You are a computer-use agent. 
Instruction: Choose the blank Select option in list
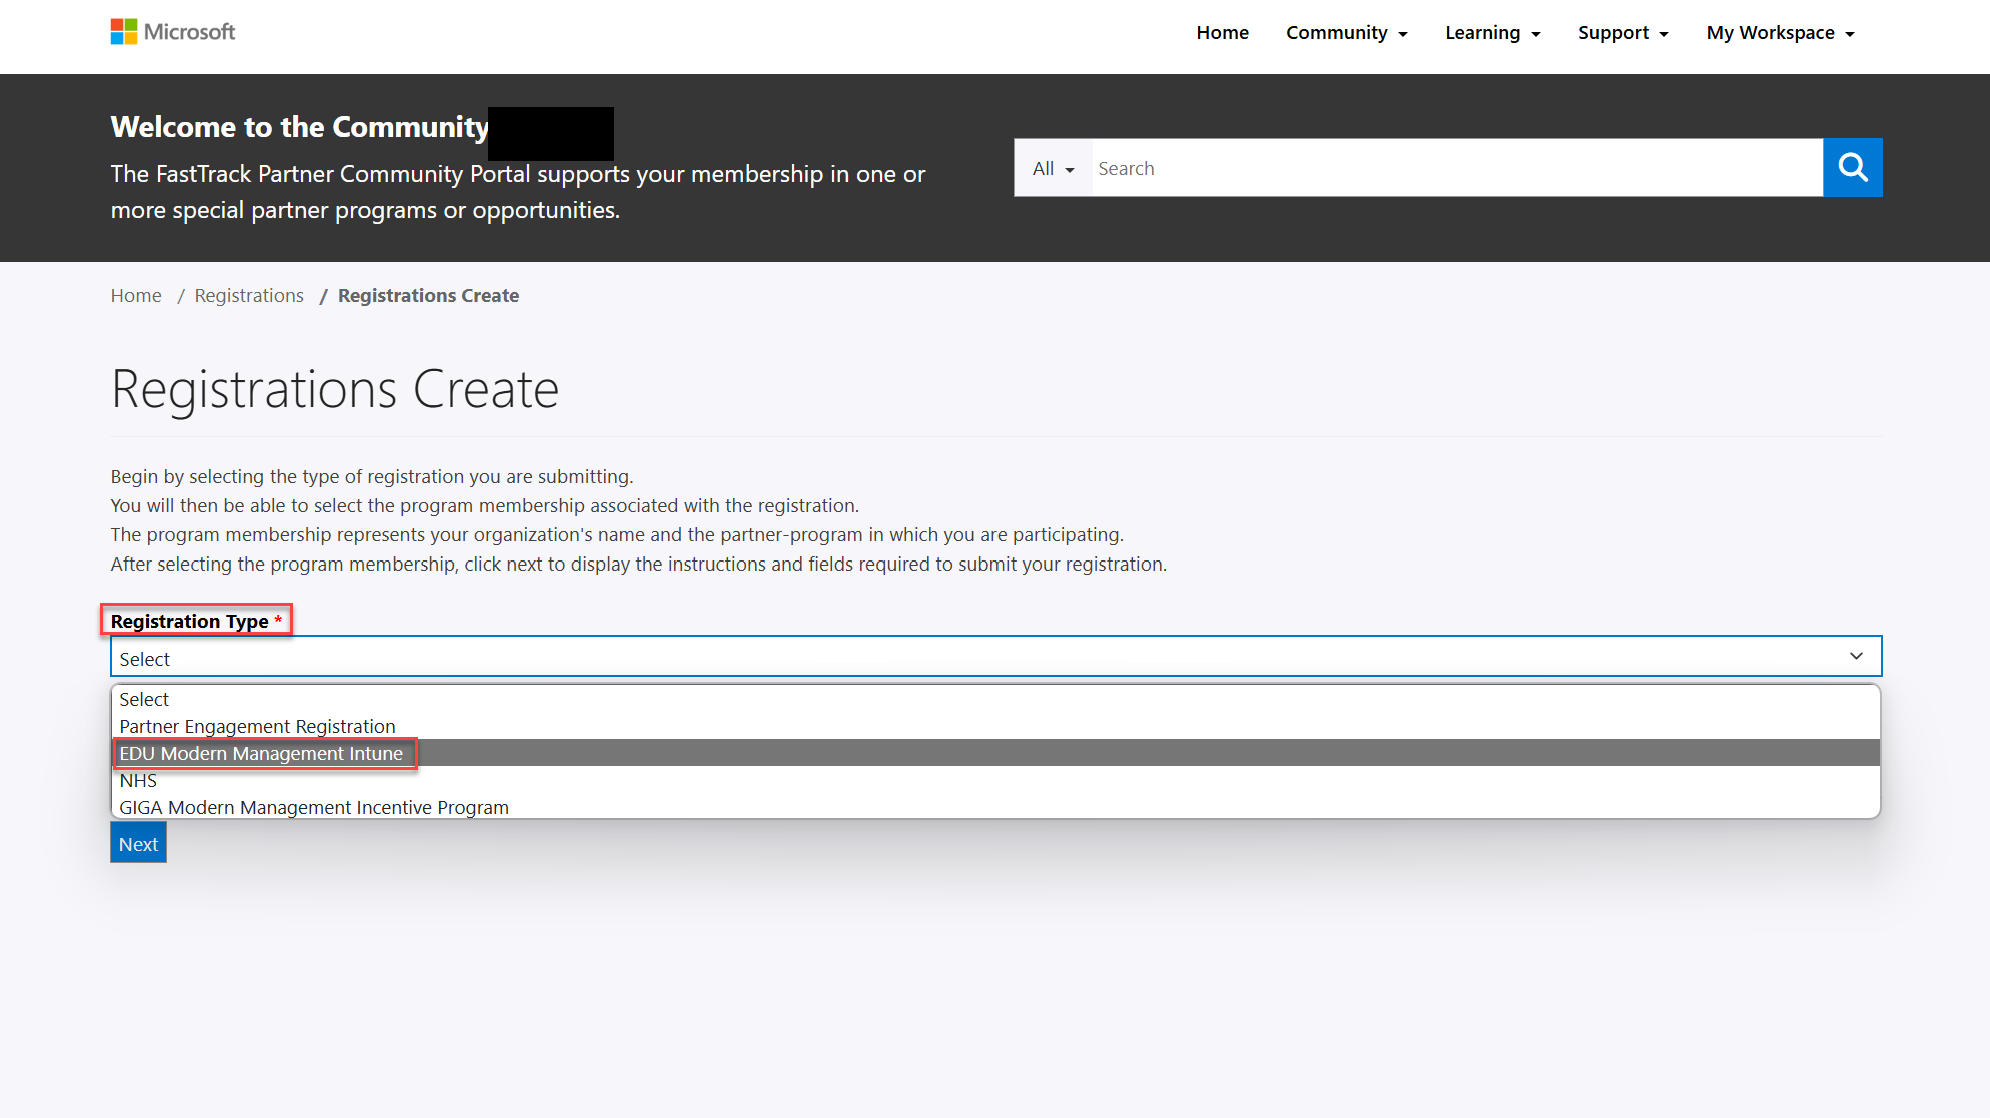[996, 699]
